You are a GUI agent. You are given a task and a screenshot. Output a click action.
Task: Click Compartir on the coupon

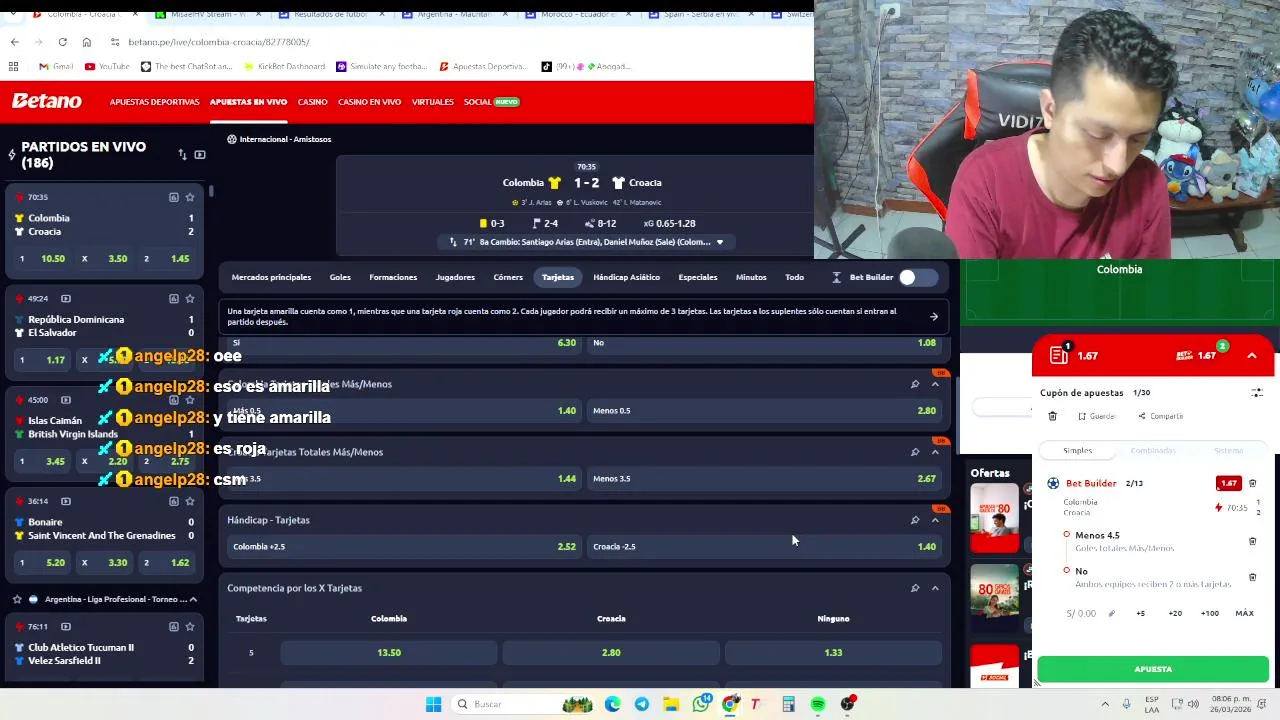(x=1160, y=416)
